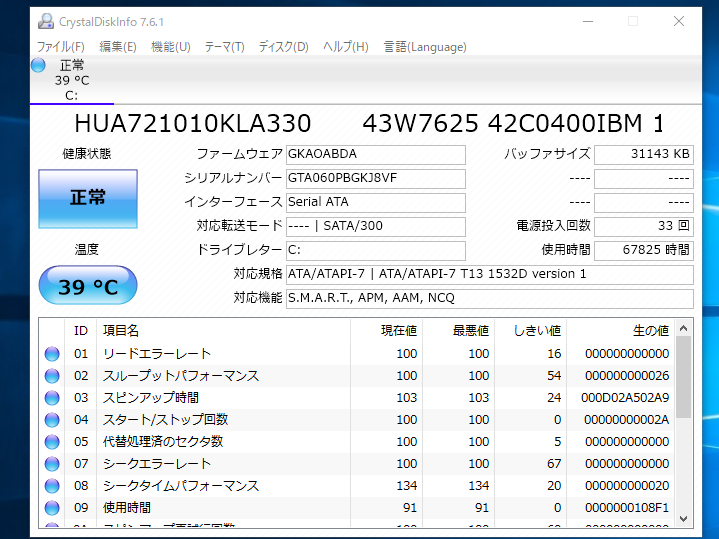The height and width of the screenshot is (539, 719).
Task: Click the ID column header
Action: pyautogui.click(x=81, y=331)
